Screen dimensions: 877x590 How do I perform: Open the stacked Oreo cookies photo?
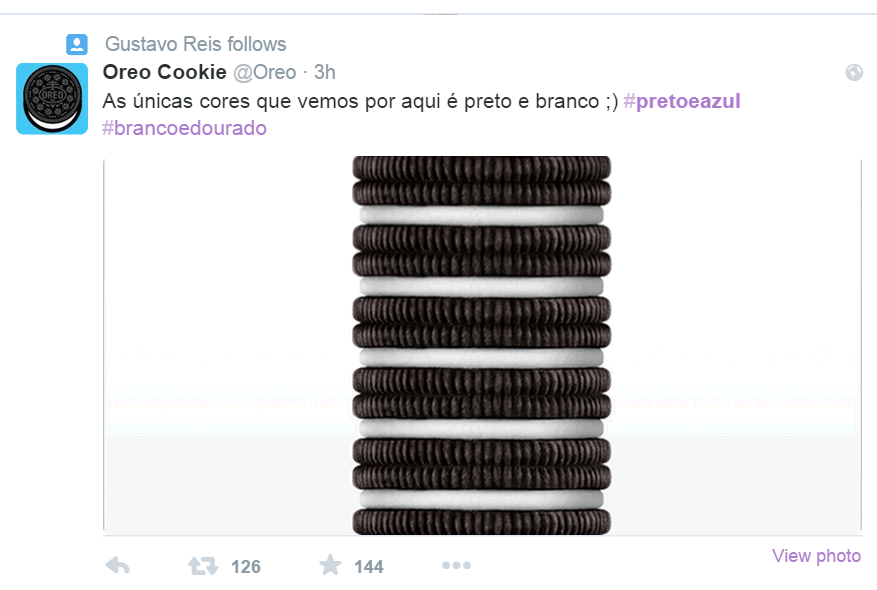(x=482, y=345)
